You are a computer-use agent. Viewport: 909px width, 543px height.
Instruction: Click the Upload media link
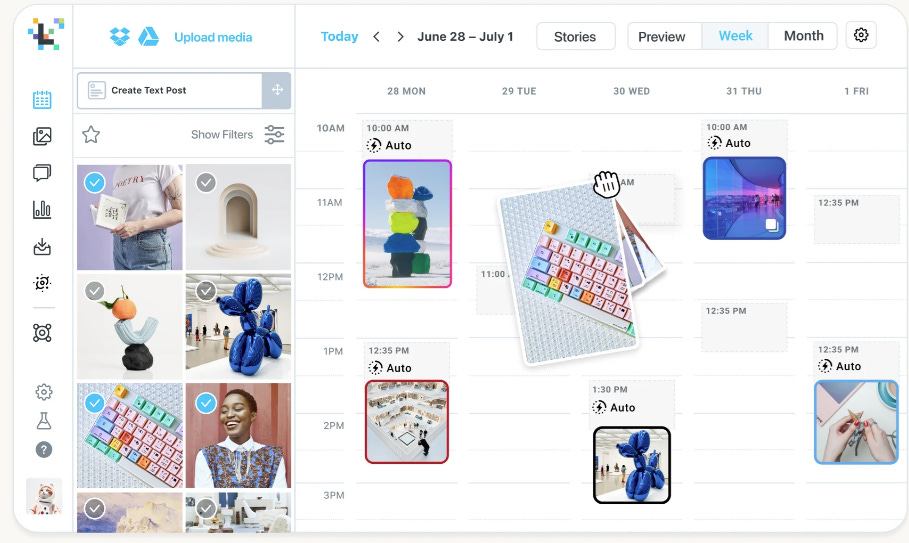[213, 37]
